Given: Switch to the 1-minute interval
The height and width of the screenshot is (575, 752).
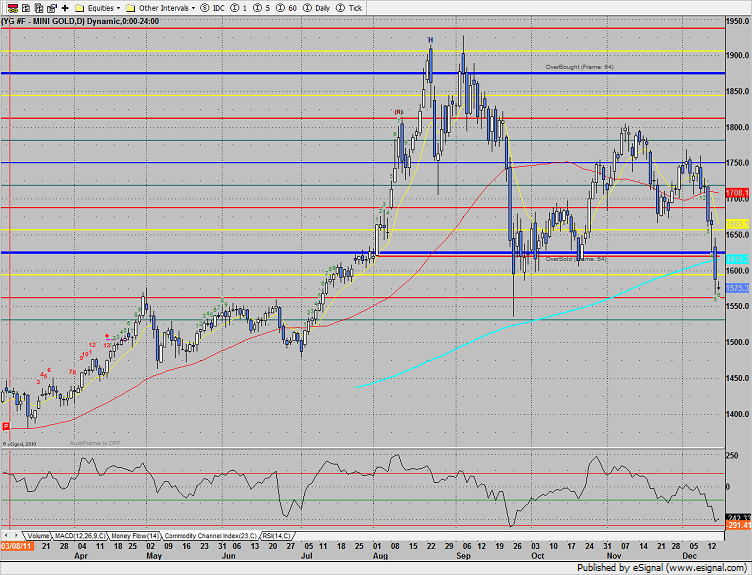Looking at the screenshot, I should (239, 8).
